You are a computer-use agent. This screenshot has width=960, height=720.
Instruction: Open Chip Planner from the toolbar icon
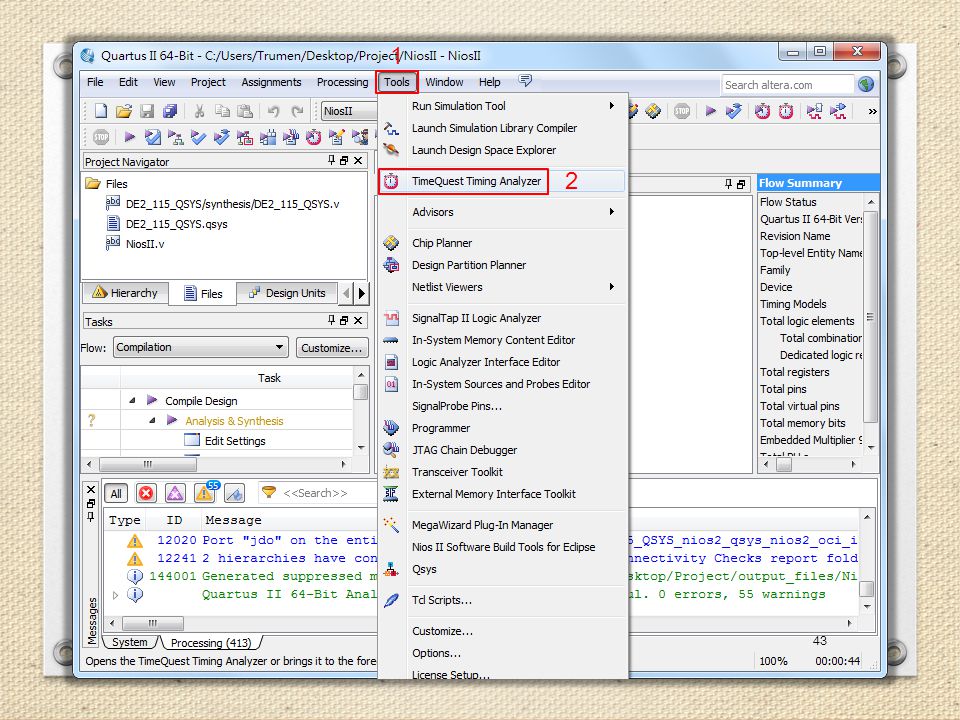(x=653, y=111)
